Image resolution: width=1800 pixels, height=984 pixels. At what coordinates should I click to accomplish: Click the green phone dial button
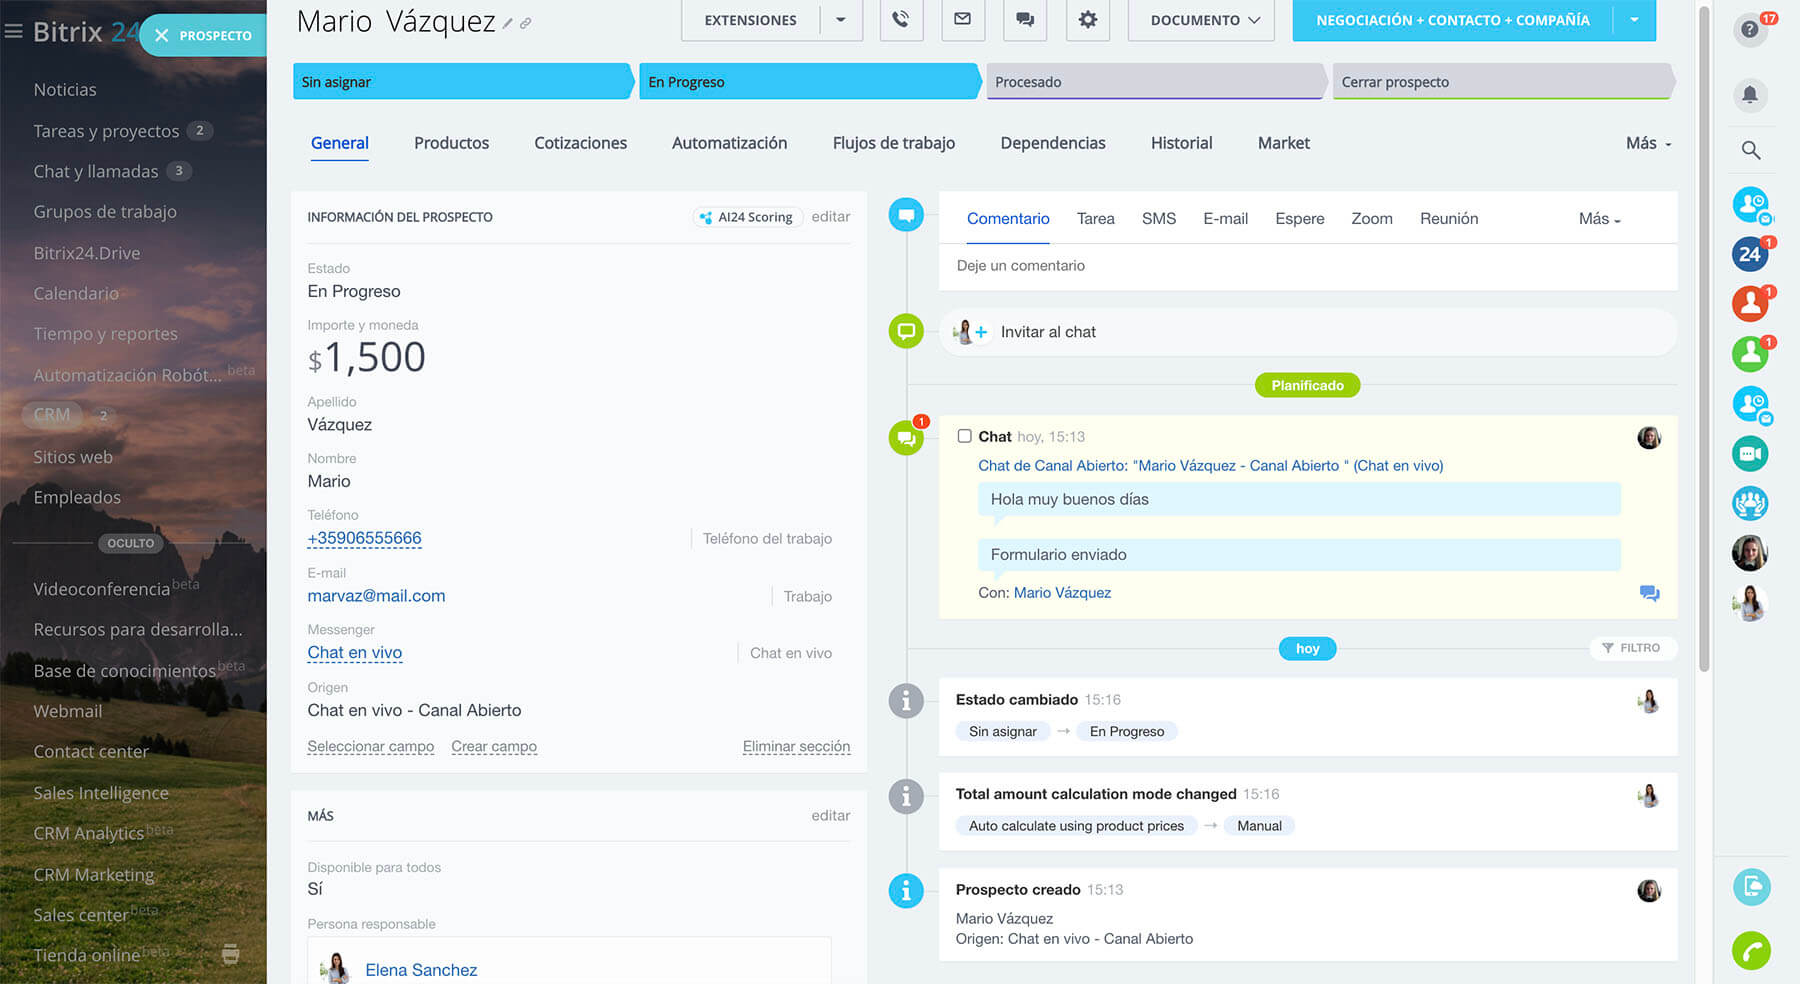pos(1751,950)
